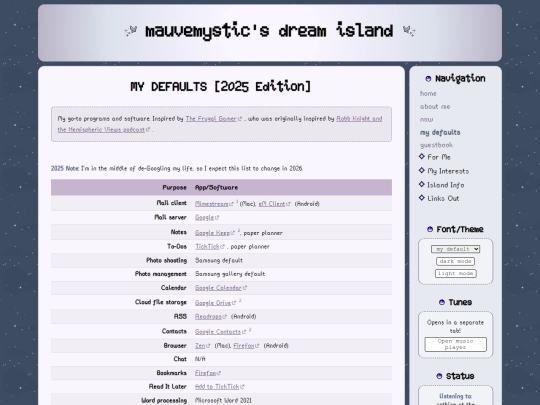Viewport: 540px width, 405px height.
Task: Open the 'home' navigation link
Action: click(428, 93)
